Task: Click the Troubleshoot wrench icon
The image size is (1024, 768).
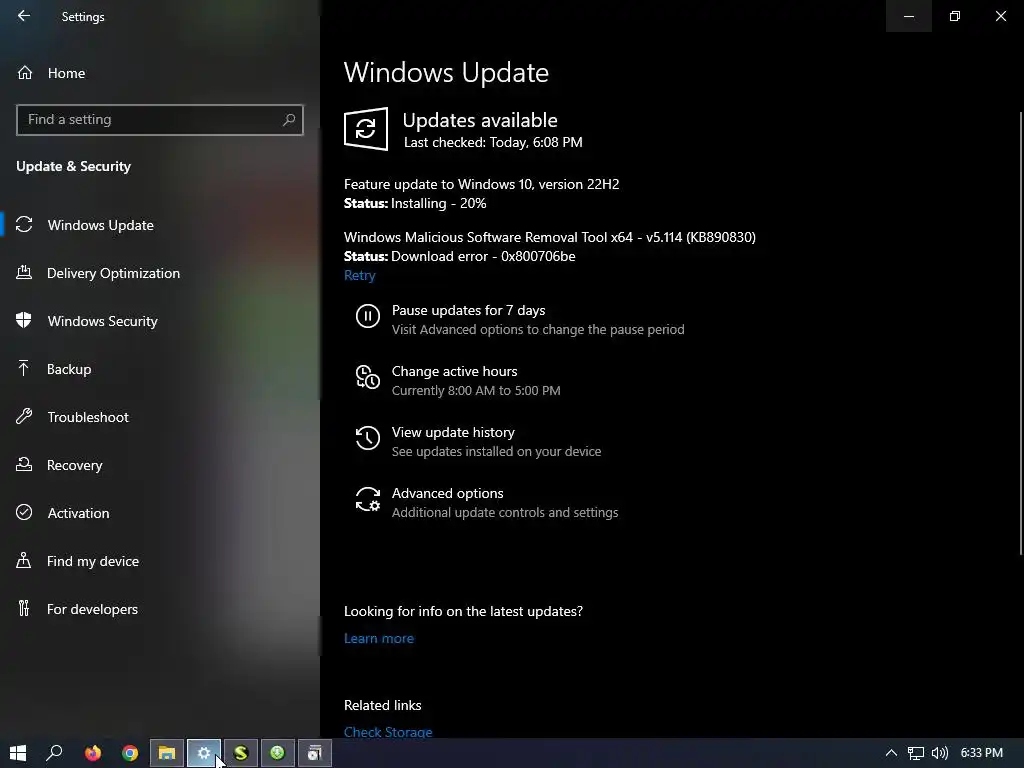Action: point(24,416)
